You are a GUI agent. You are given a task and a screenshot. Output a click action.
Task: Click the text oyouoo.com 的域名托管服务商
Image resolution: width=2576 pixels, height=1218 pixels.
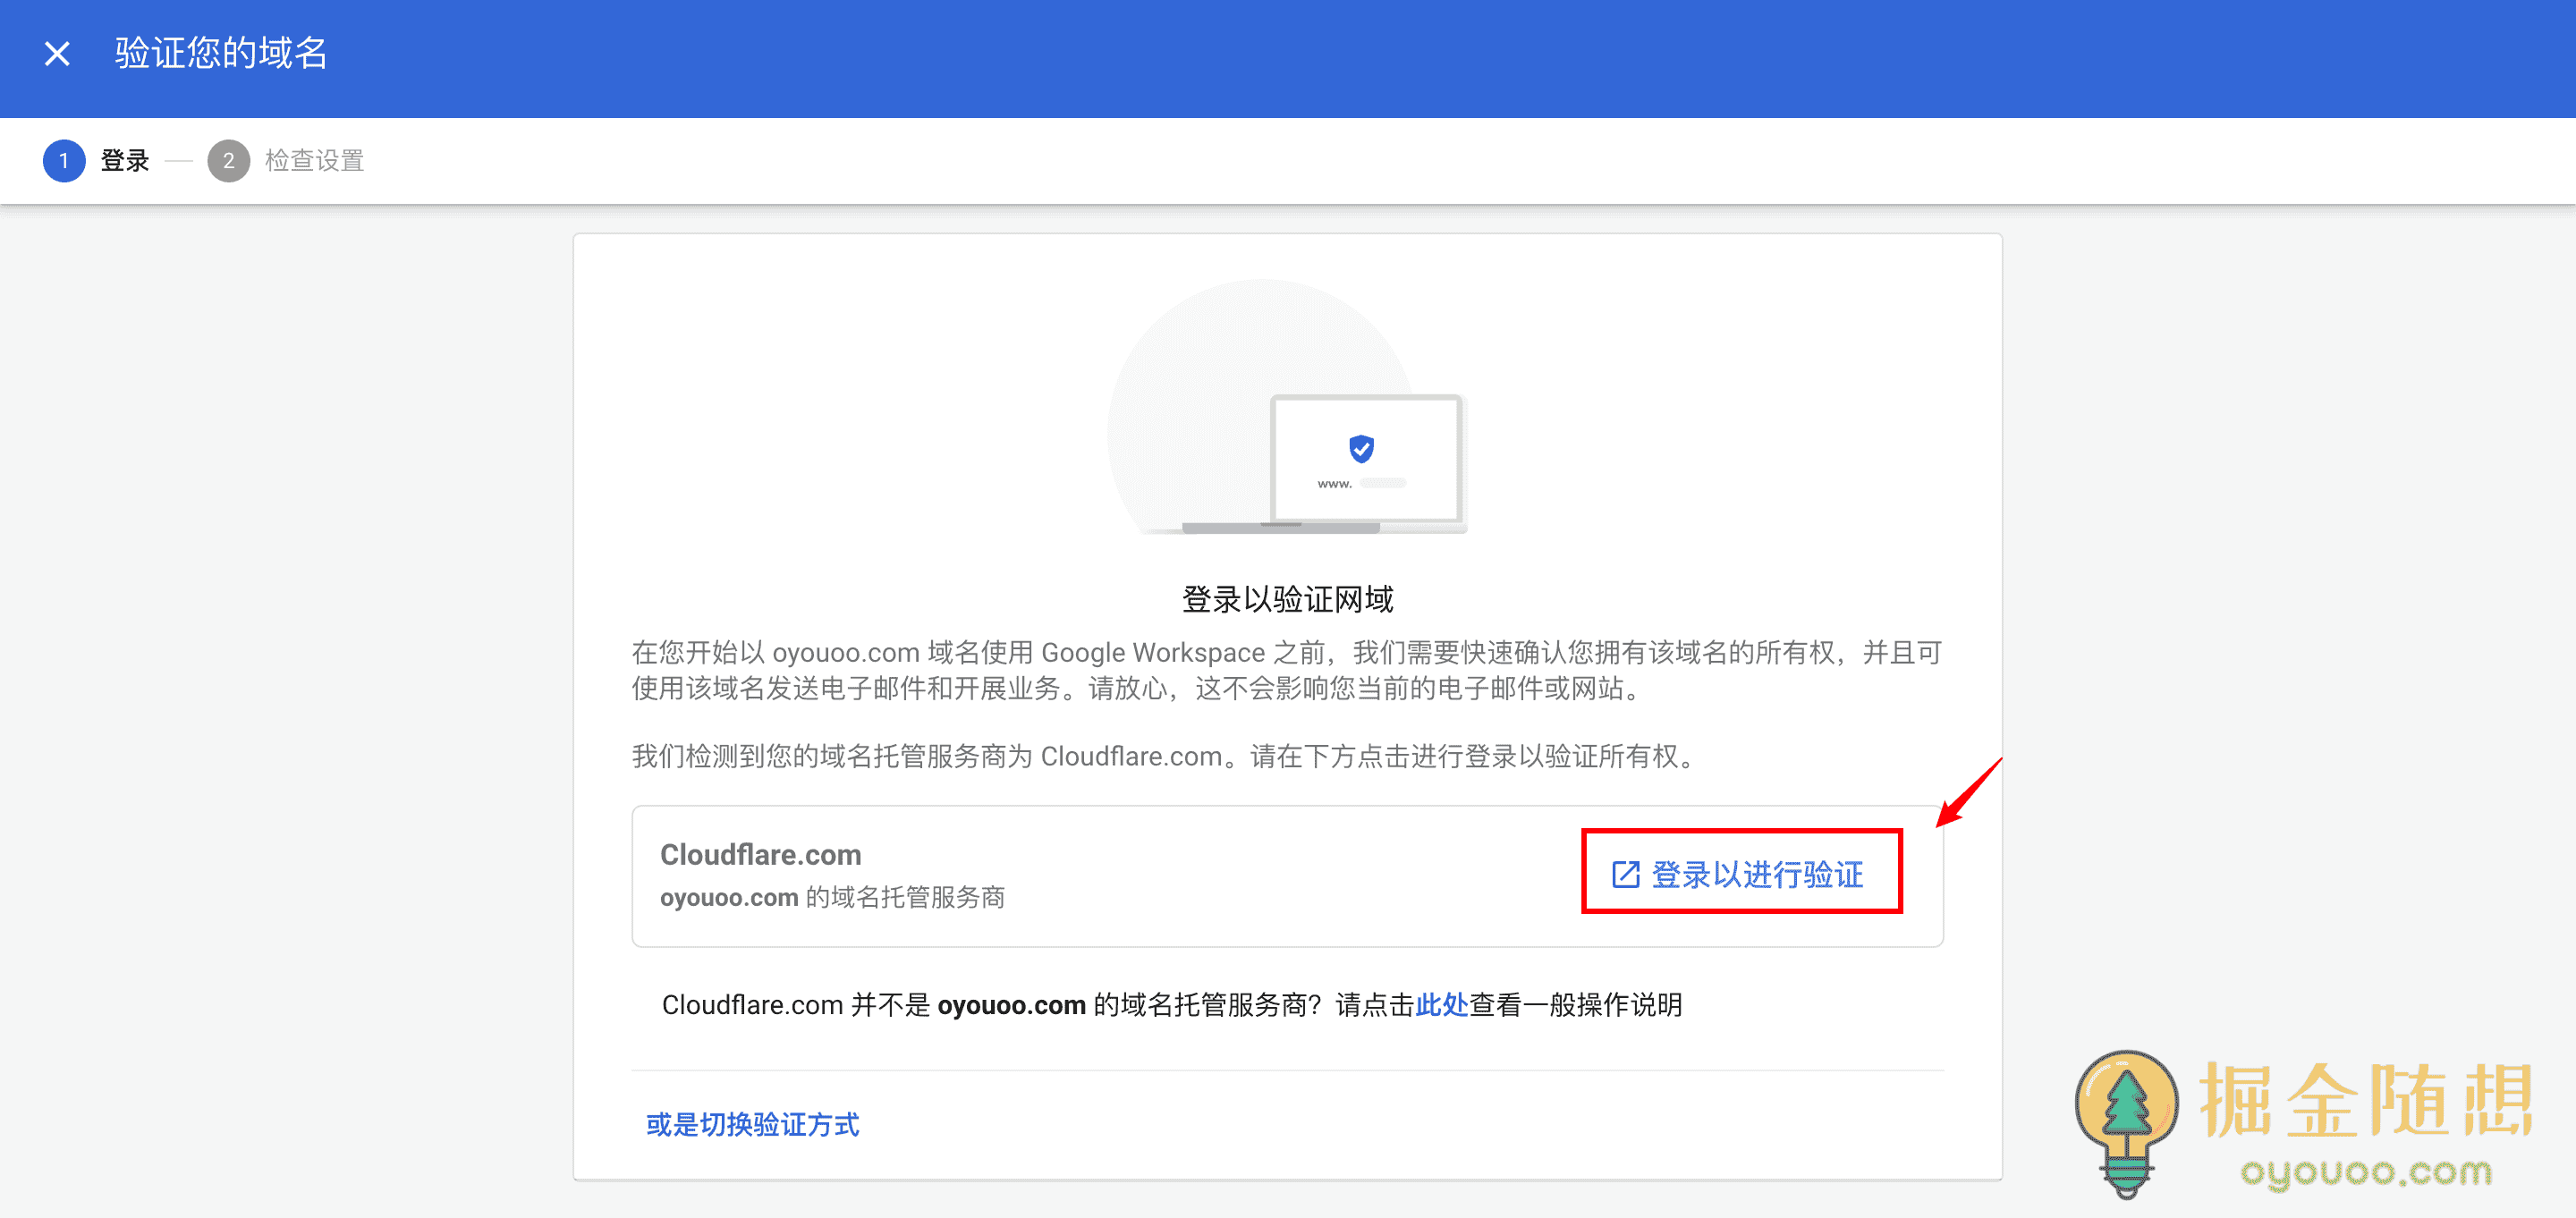832,898
